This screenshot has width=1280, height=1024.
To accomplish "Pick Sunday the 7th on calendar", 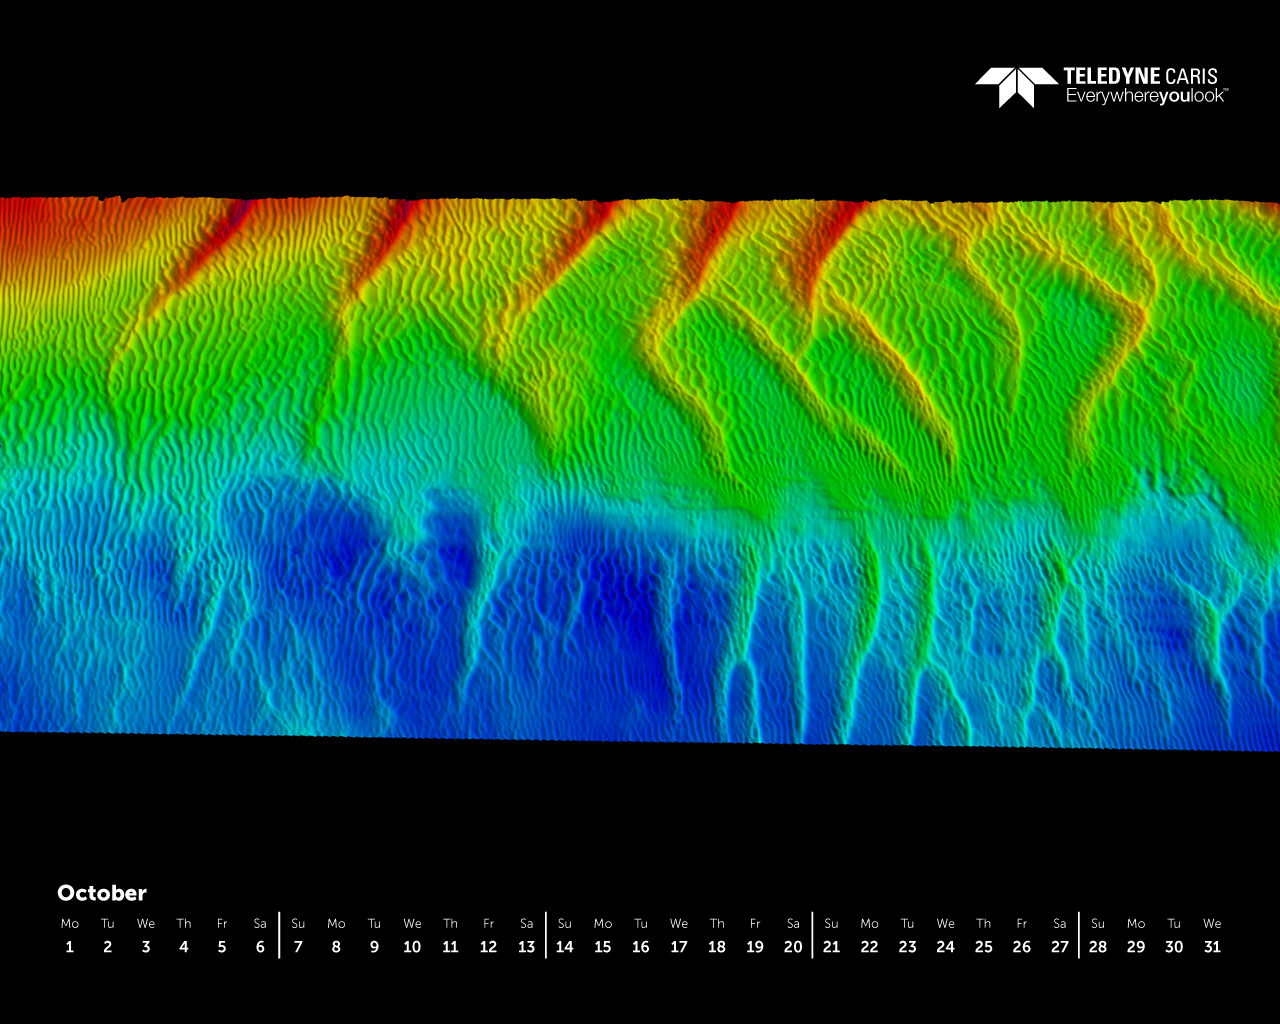I will [298, 947].
